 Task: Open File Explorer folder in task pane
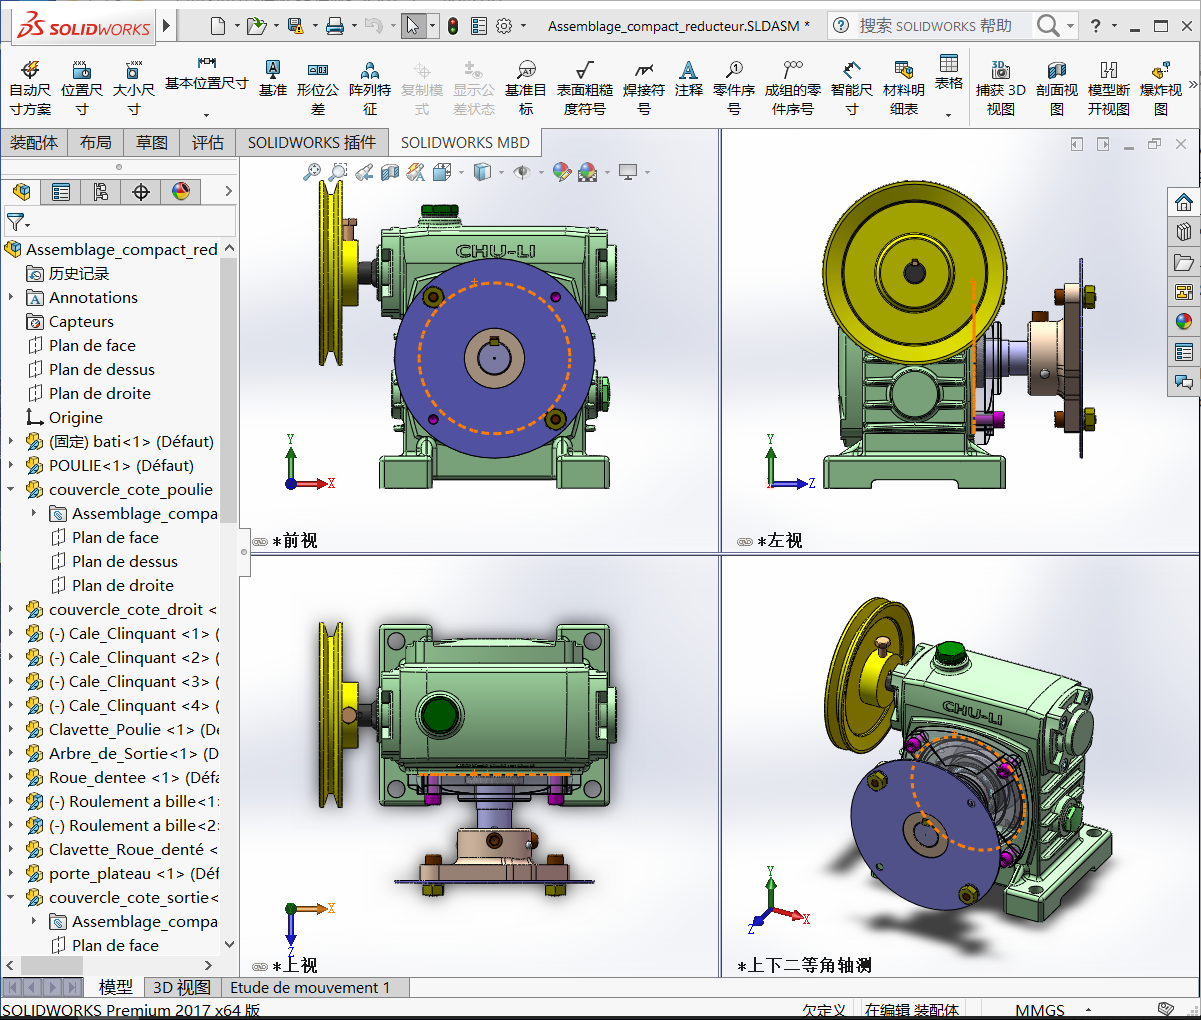(1184, 262)
